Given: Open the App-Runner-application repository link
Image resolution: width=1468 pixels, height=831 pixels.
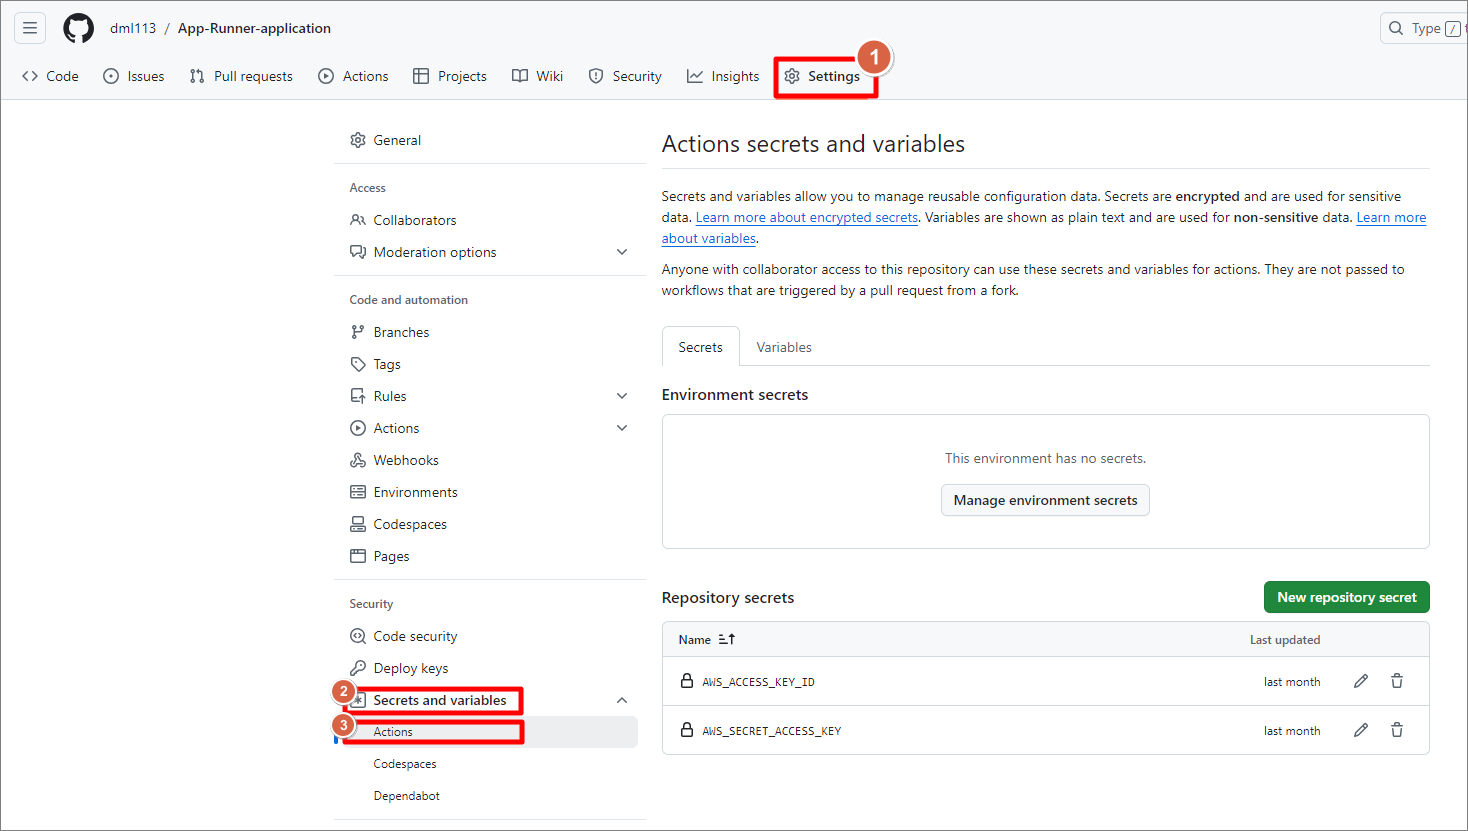Looking at the screenshot, I should tap(254, 28).
